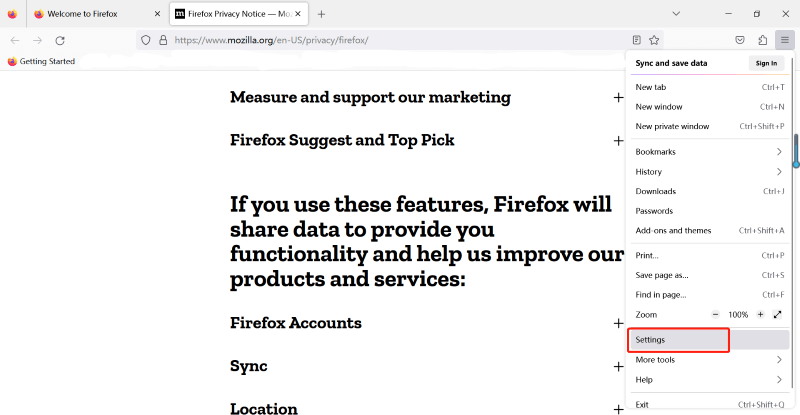This screenshot has width=800, height=415.
Task: Open the History submenu
Action: (x=709, y=172)
